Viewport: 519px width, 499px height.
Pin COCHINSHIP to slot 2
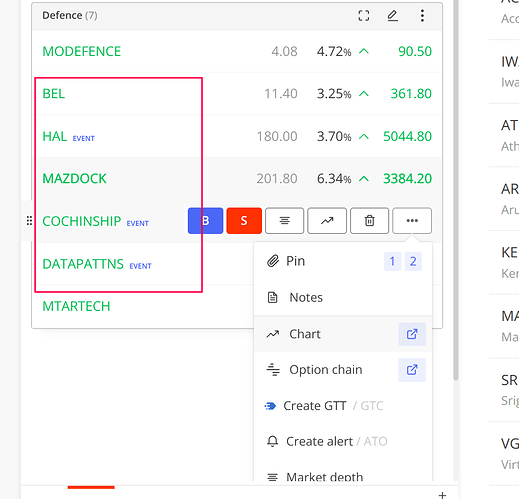tap(413, 261)
